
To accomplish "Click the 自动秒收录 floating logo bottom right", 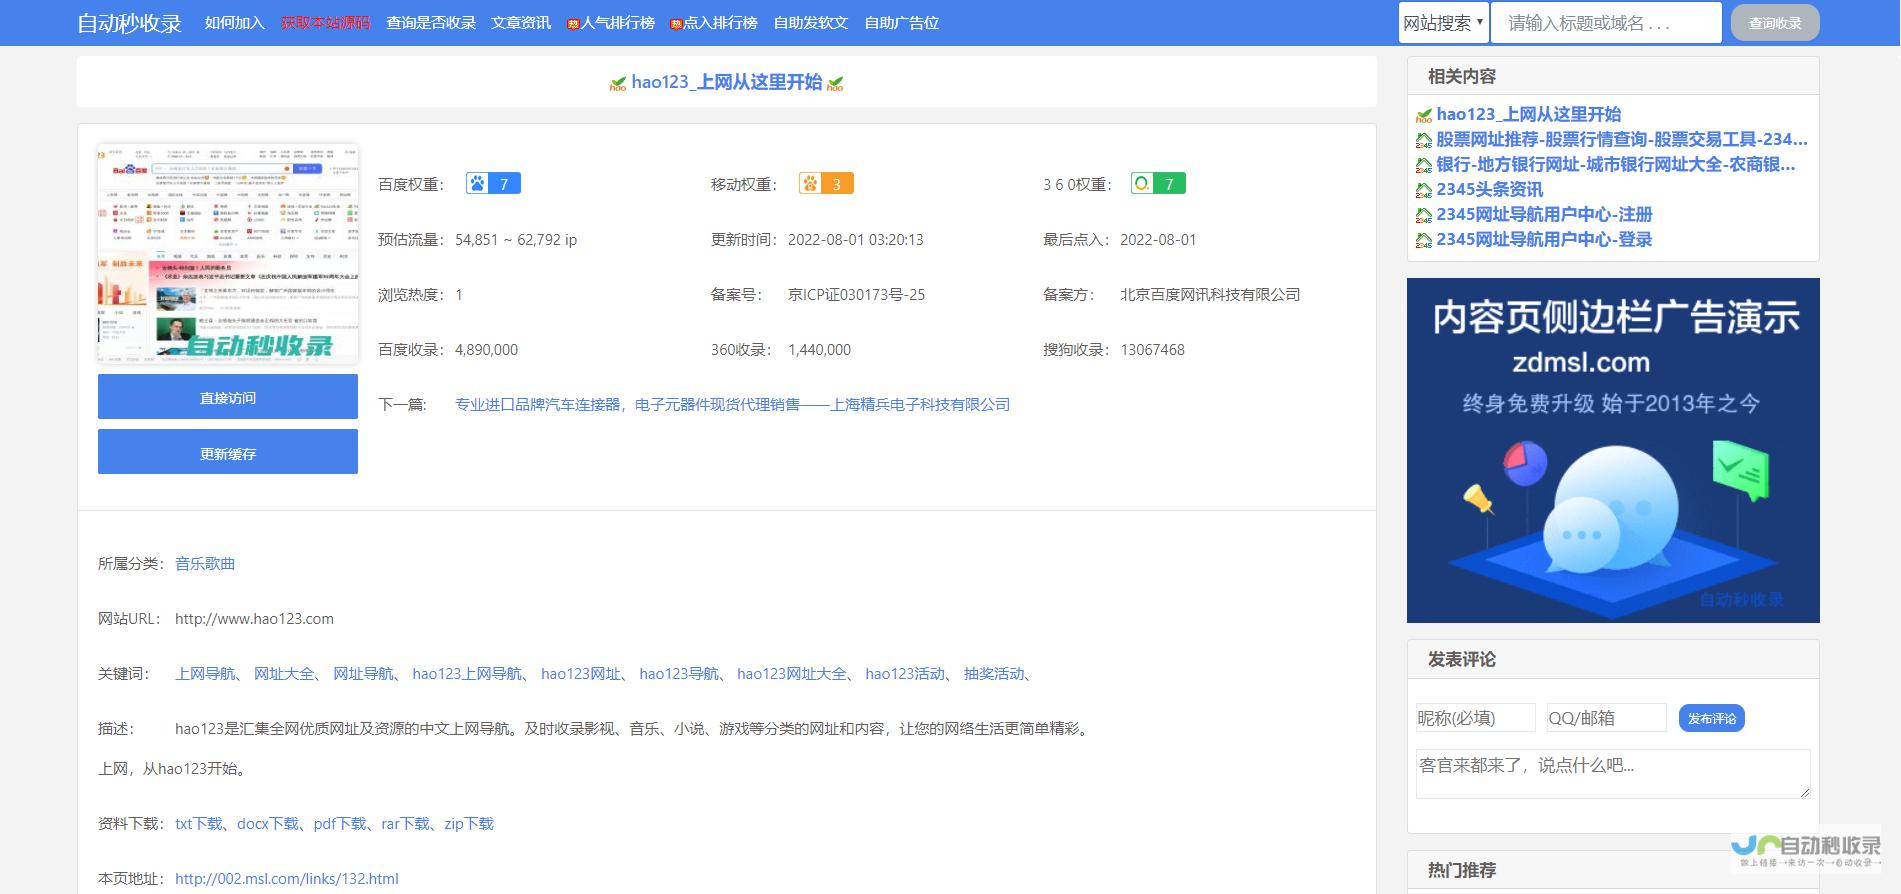I will click(x=1806, y=850).
